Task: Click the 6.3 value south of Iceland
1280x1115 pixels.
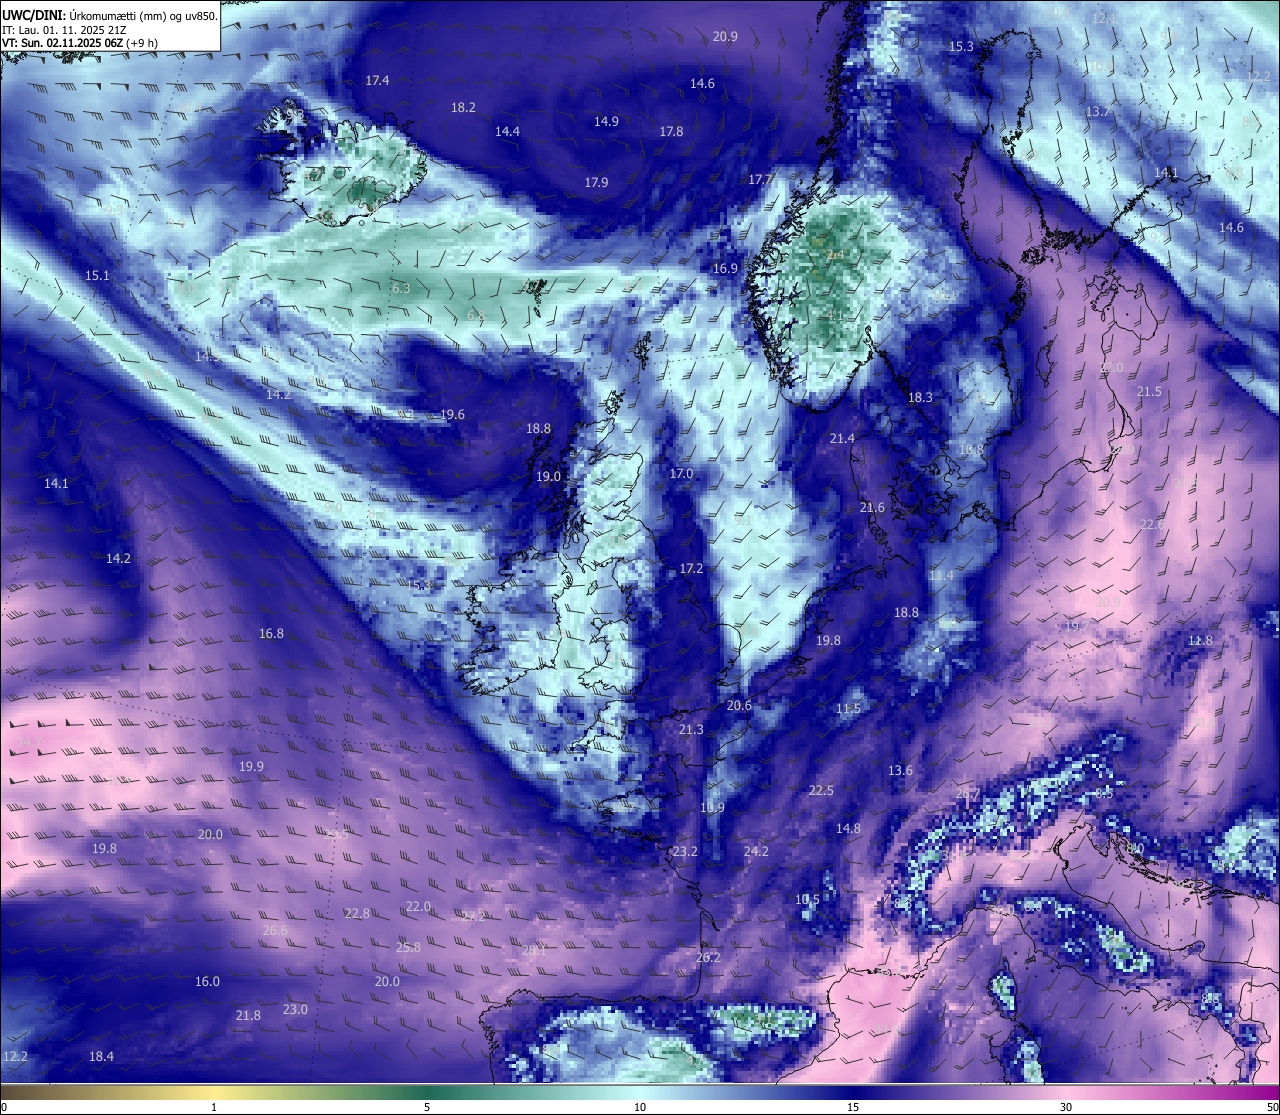Action: pyautogui.click(x=401, y=289)
